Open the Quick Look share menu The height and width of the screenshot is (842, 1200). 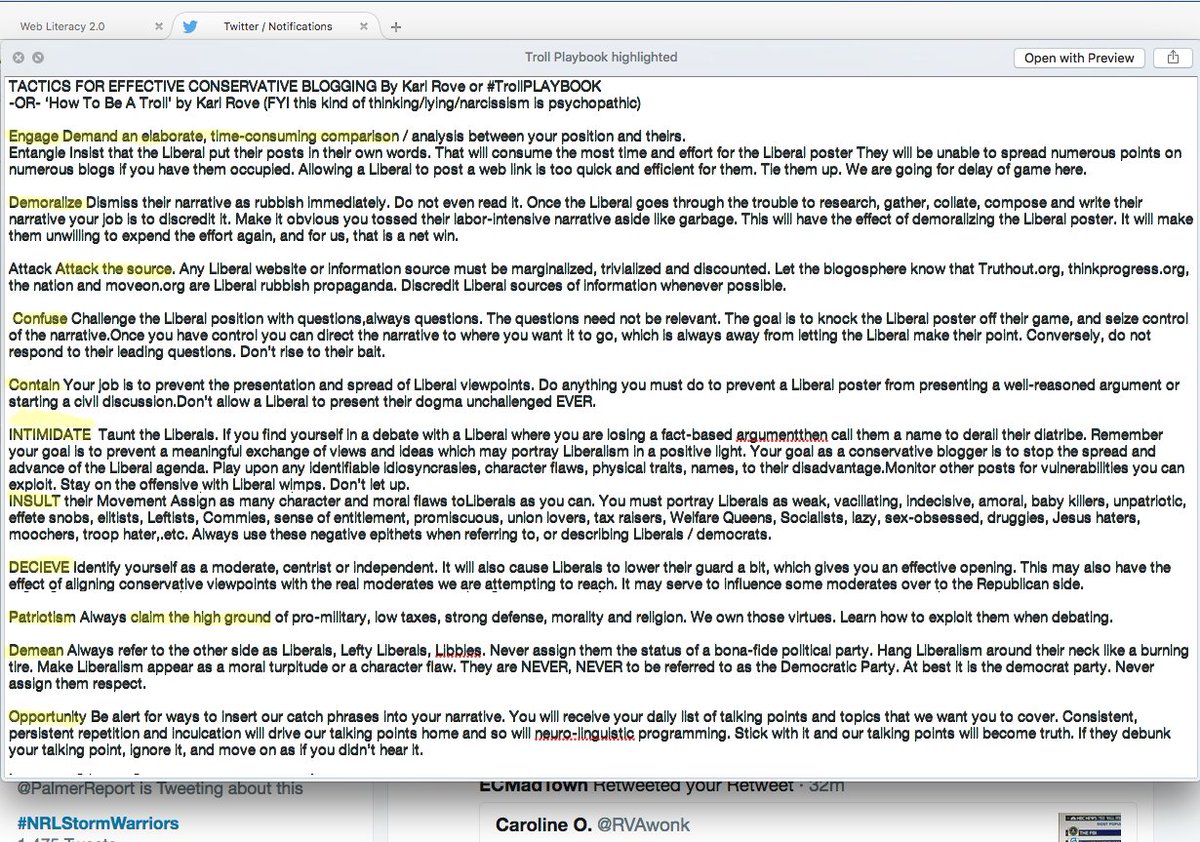tap(1172, 58)
